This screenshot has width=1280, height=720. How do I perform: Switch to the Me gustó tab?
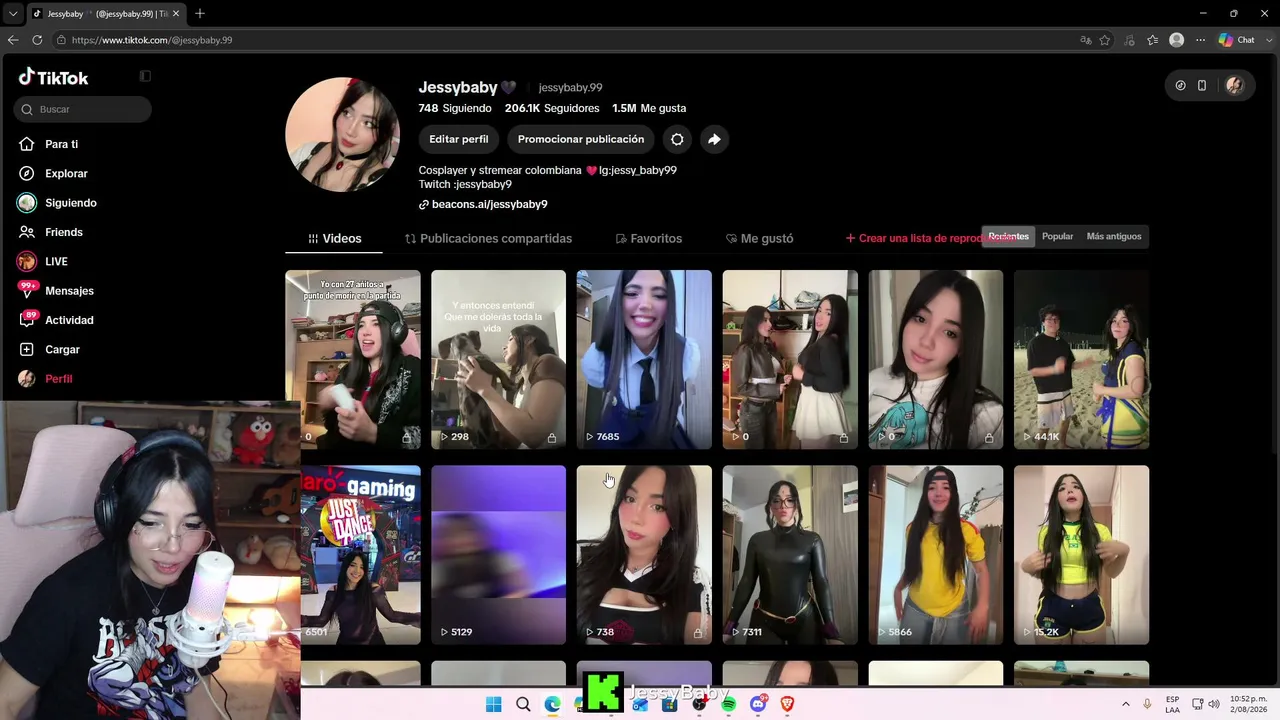coord(760,239)
